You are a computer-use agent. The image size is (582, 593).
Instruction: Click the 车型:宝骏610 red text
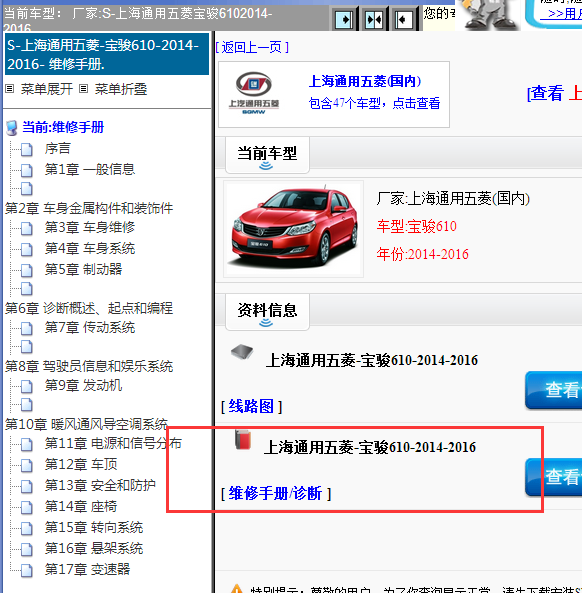pyautogui.click(x=416, y=226)
